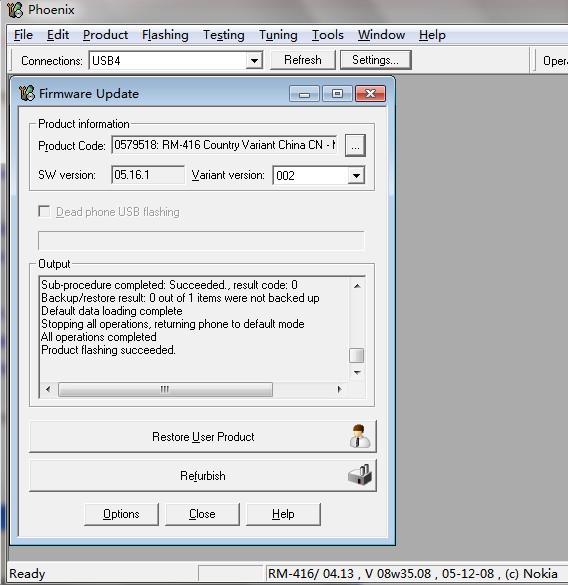Click the RM-416 phone info in status bar
Screen dimensions: 568x585
point(412,573)
